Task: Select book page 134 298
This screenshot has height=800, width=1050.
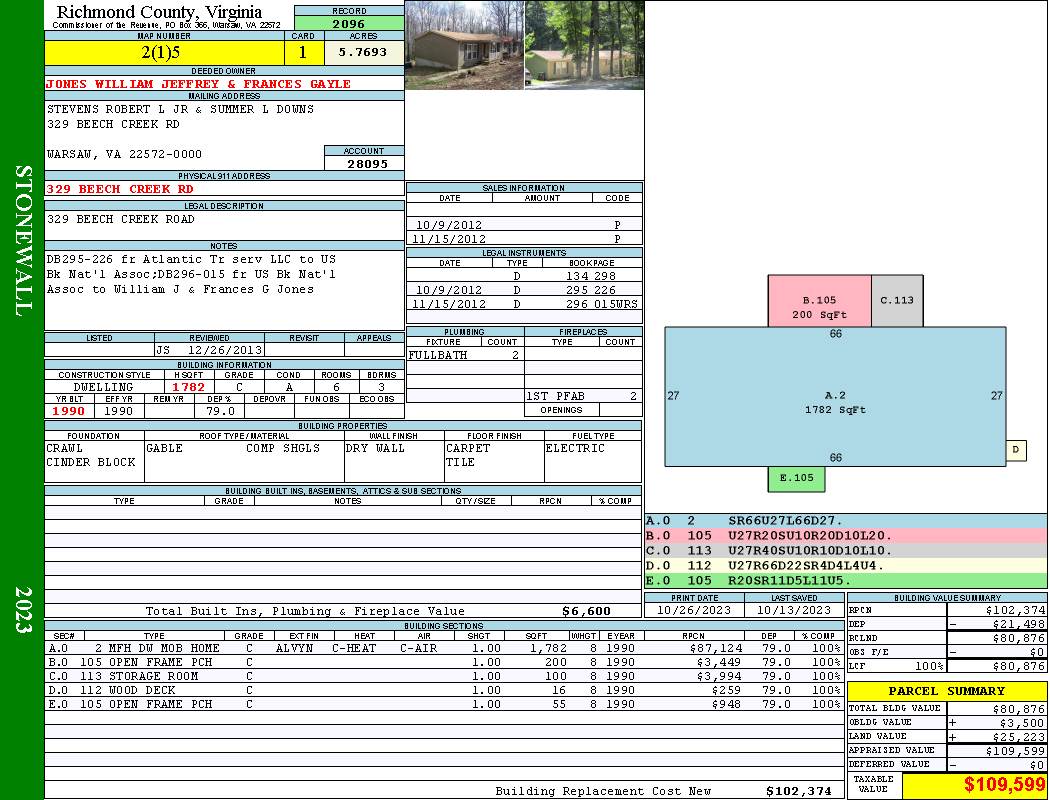Action: coord(591,276)
